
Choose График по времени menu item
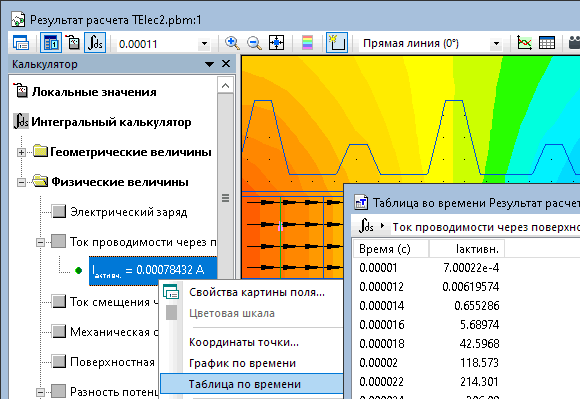point(242,363)
